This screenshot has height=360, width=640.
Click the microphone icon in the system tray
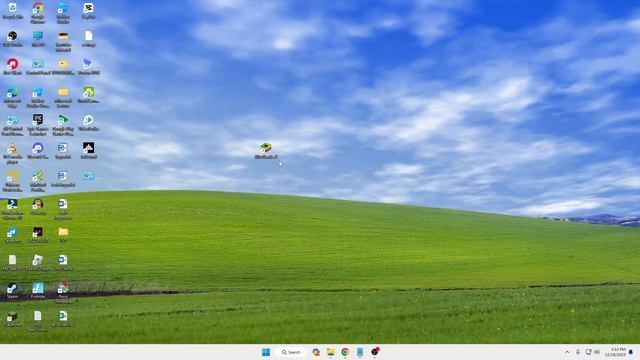coord(578,352)
